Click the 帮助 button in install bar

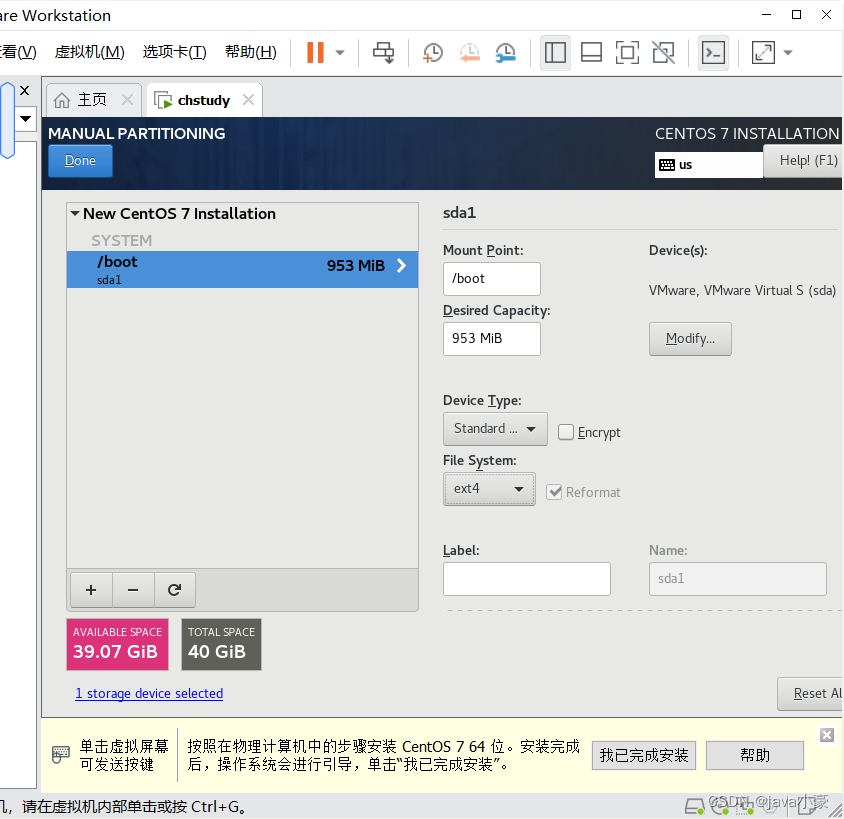coord(755,756)
